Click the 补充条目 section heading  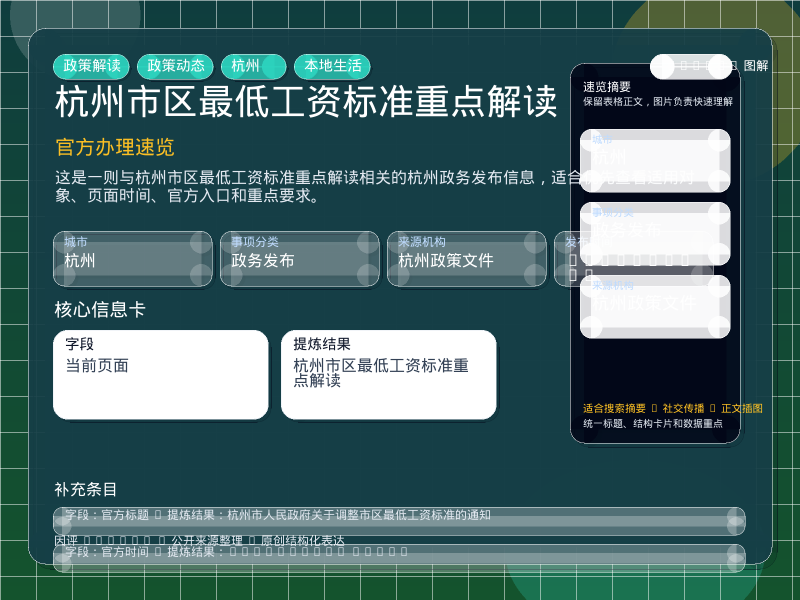click(x=86, y=489)
